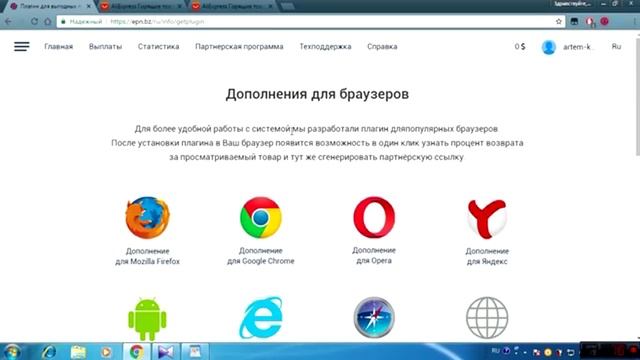Reload the page with refresh icon
The width and height of the screenshot is (640, 360).
pyautogui.click(x=34, y=21)
